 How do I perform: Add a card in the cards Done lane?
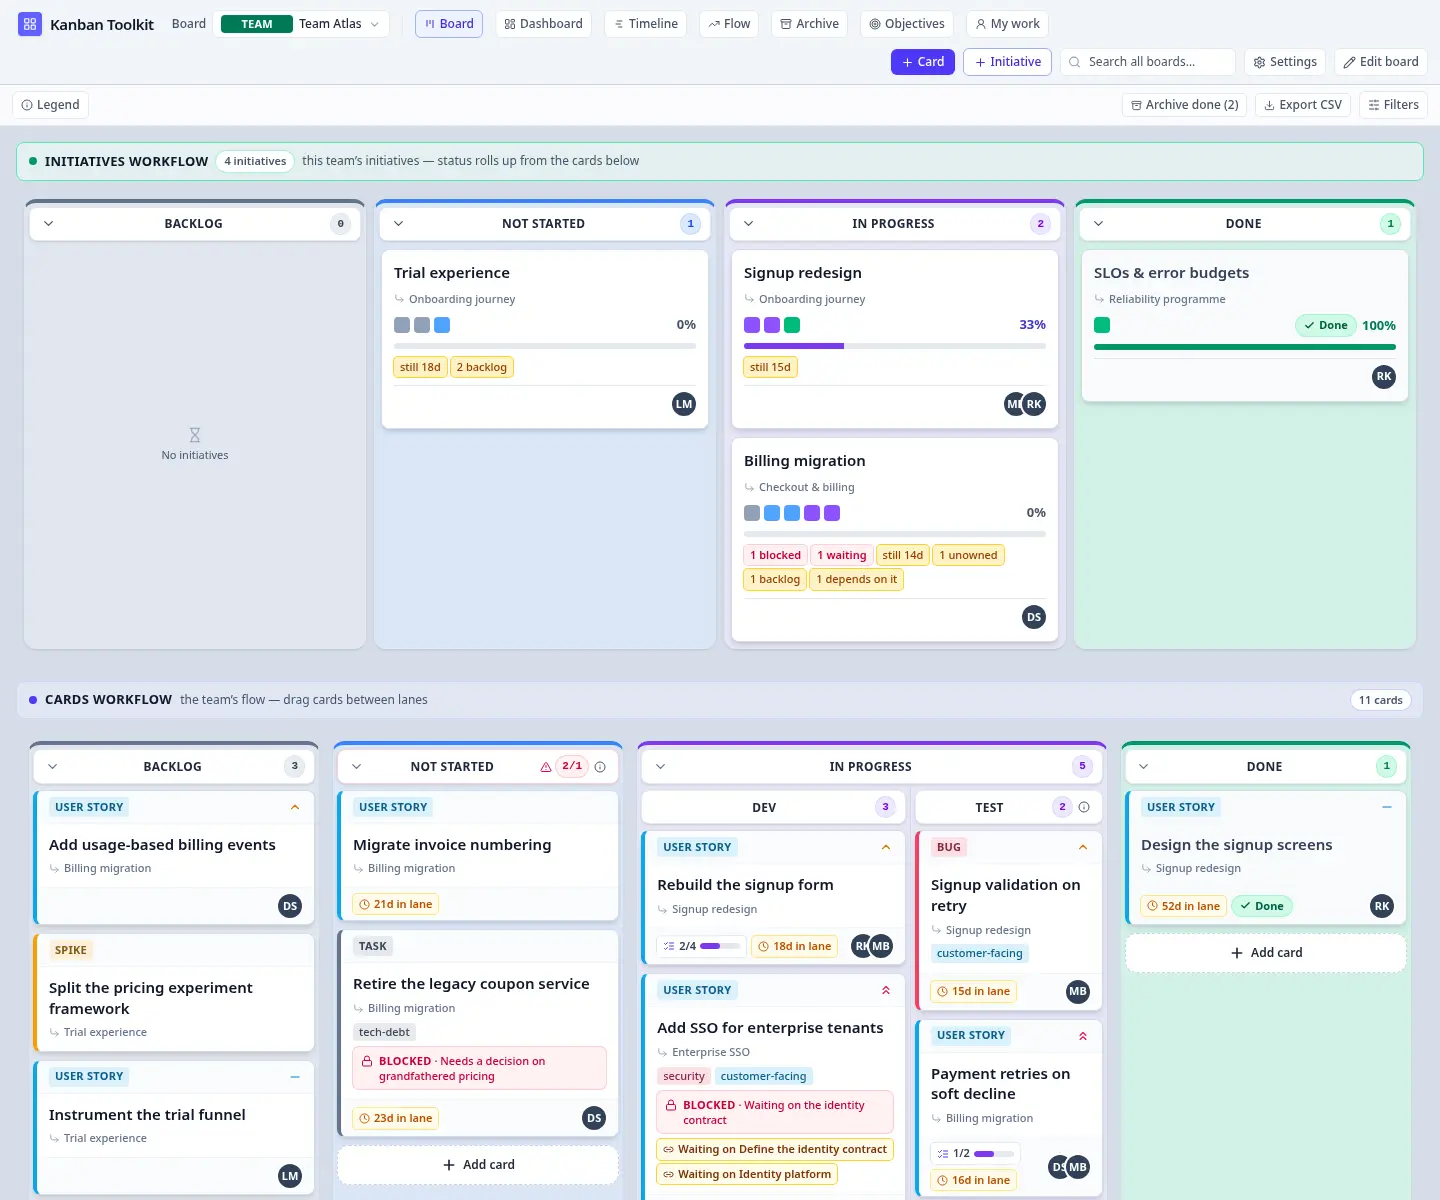1266,953
